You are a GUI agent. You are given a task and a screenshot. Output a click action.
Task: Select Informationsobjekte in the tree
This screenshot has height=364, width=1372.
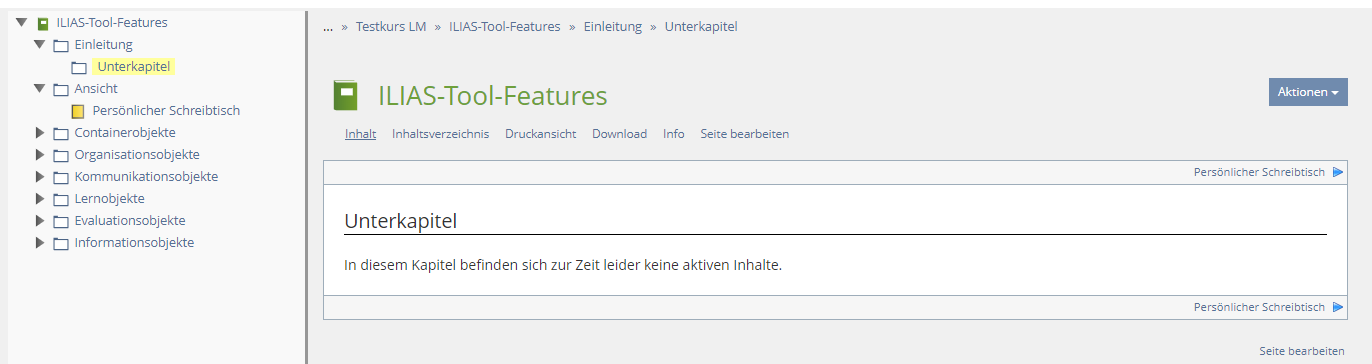tap(134, 243)
